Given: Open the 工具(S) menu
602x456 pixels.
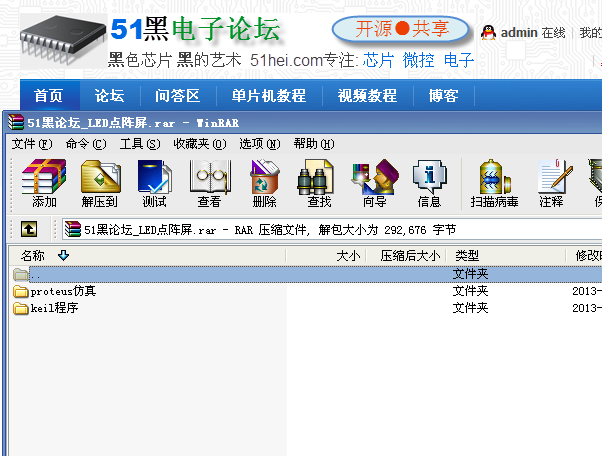Looking at the screenshot, I should click(140, 144).
